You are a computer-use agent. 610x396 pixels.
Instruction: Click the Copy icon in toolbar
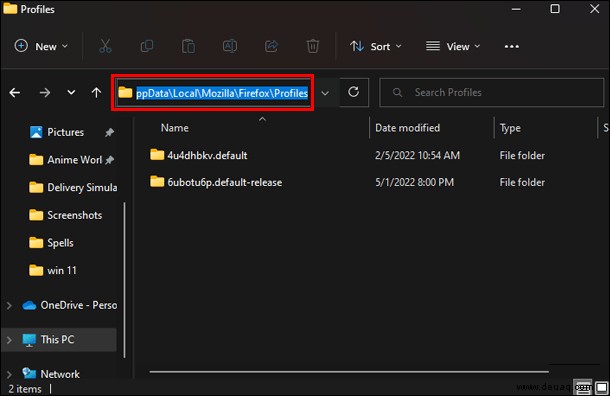[147, 46]
